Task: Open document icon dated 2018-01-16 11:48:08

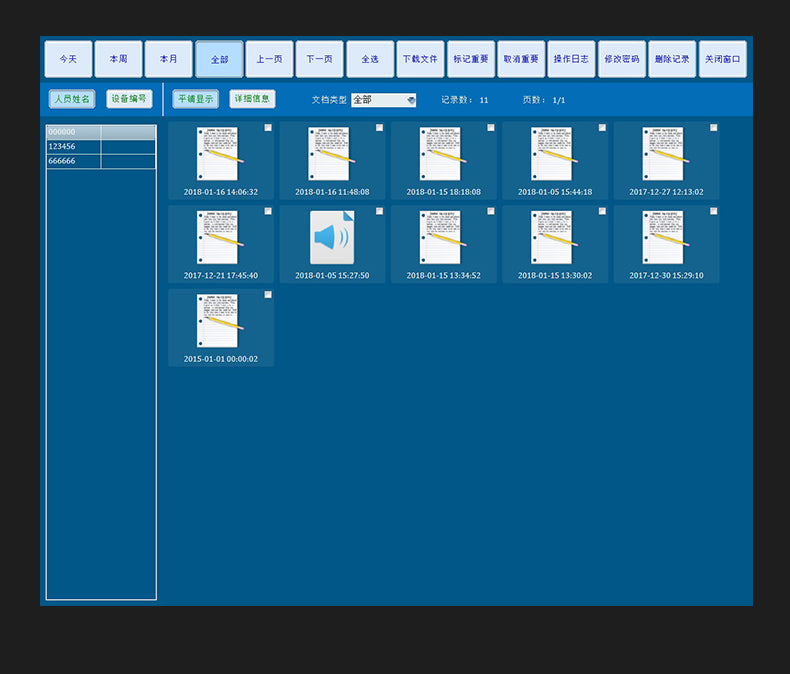Action: tap(331, 154)
